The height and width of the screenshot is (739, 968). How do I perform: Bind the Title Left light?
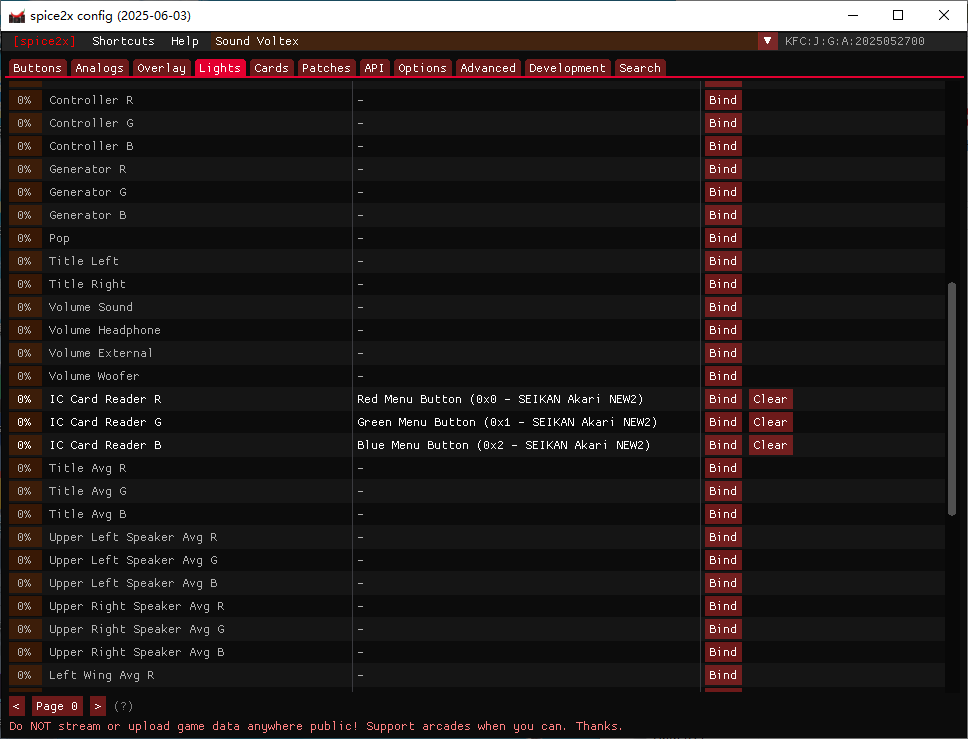[x=722, y=261]
